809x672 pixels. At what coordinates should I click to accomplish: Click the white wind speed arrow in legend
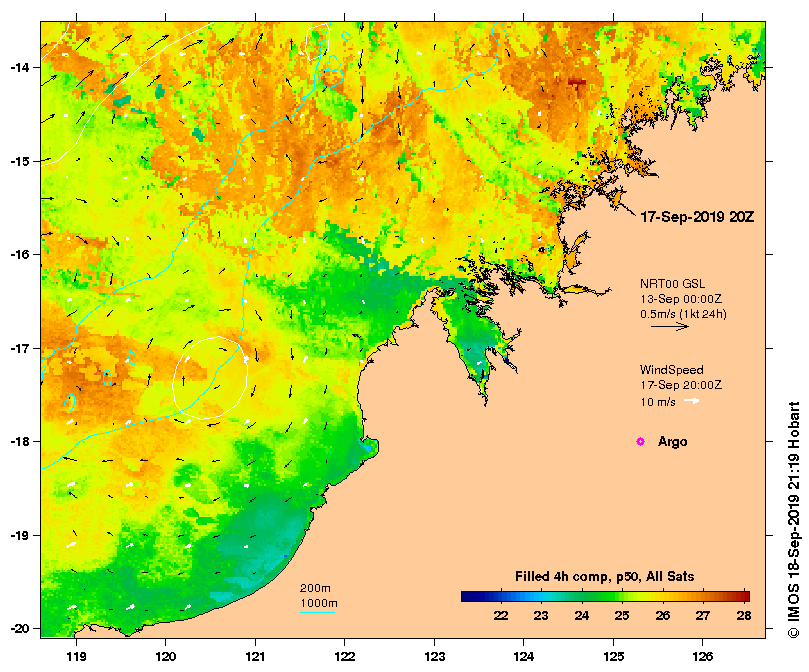692,401
